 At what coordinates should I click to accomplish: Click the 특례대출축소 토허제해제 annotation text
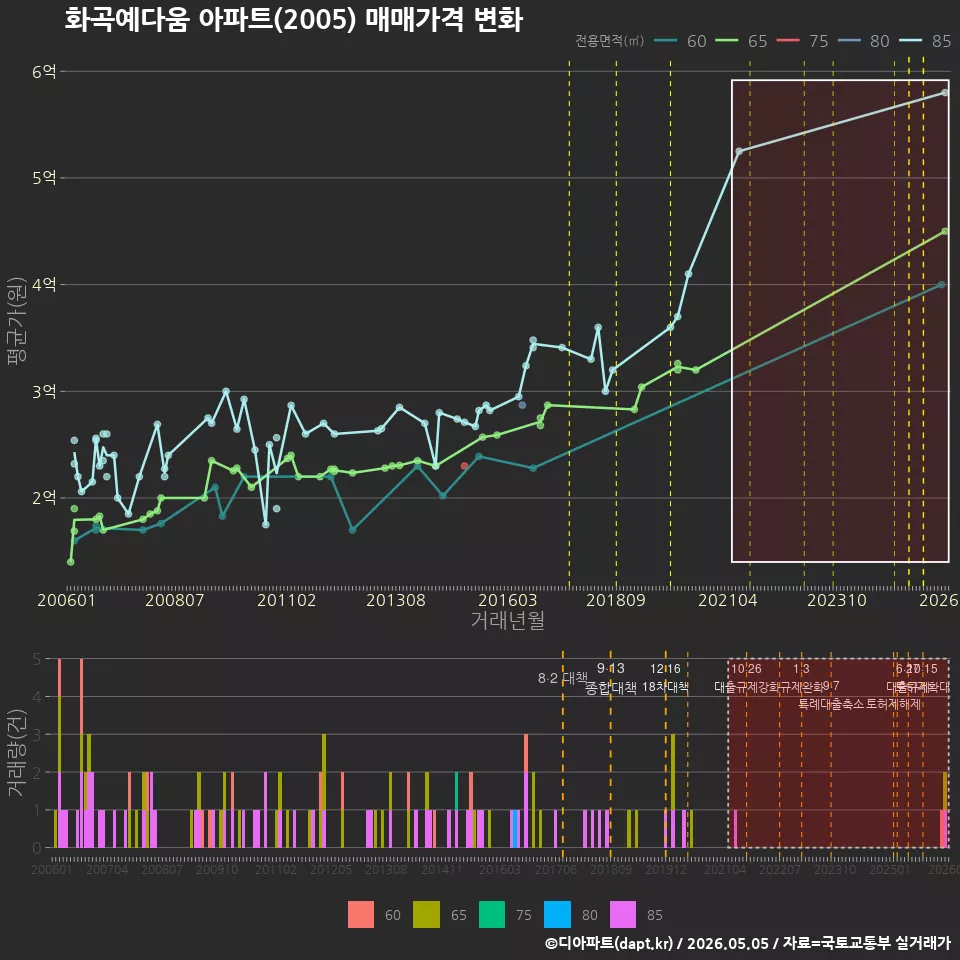tap(860, 704)
